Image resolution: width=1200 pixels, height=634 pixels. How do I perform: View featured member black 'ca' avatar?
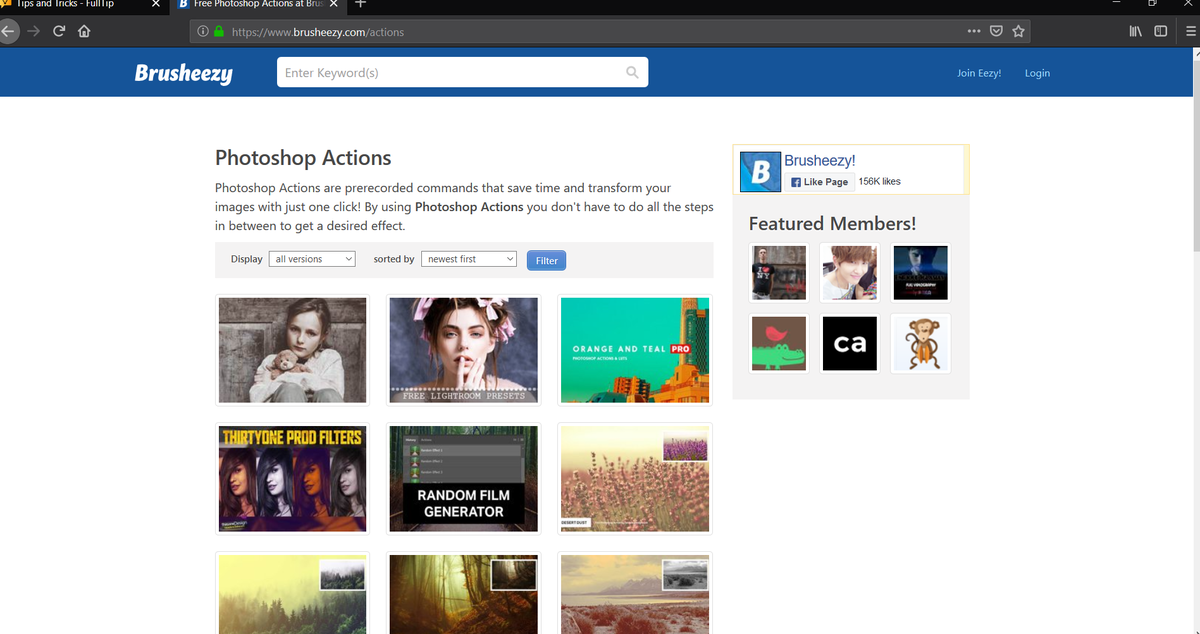click(850, 343)
